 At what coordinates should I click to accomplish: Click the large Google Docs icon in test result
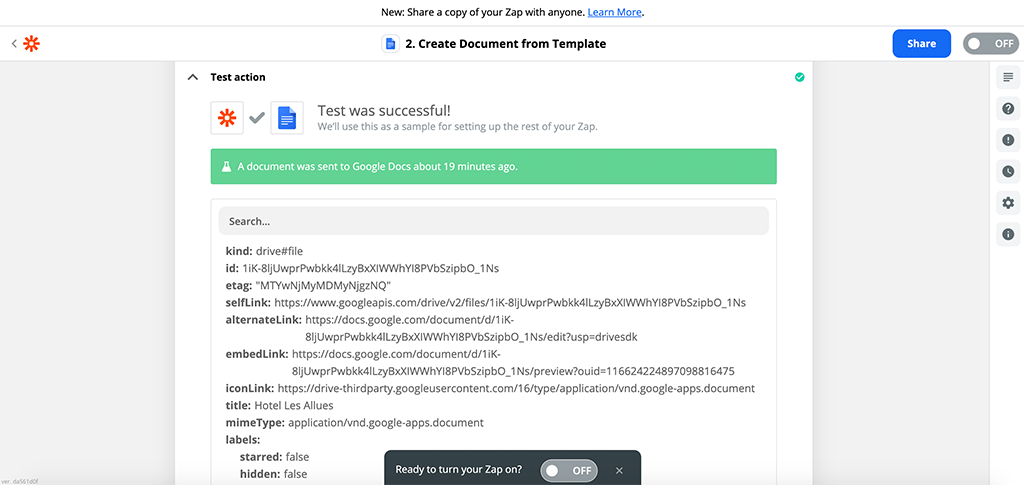coord(288,118)
